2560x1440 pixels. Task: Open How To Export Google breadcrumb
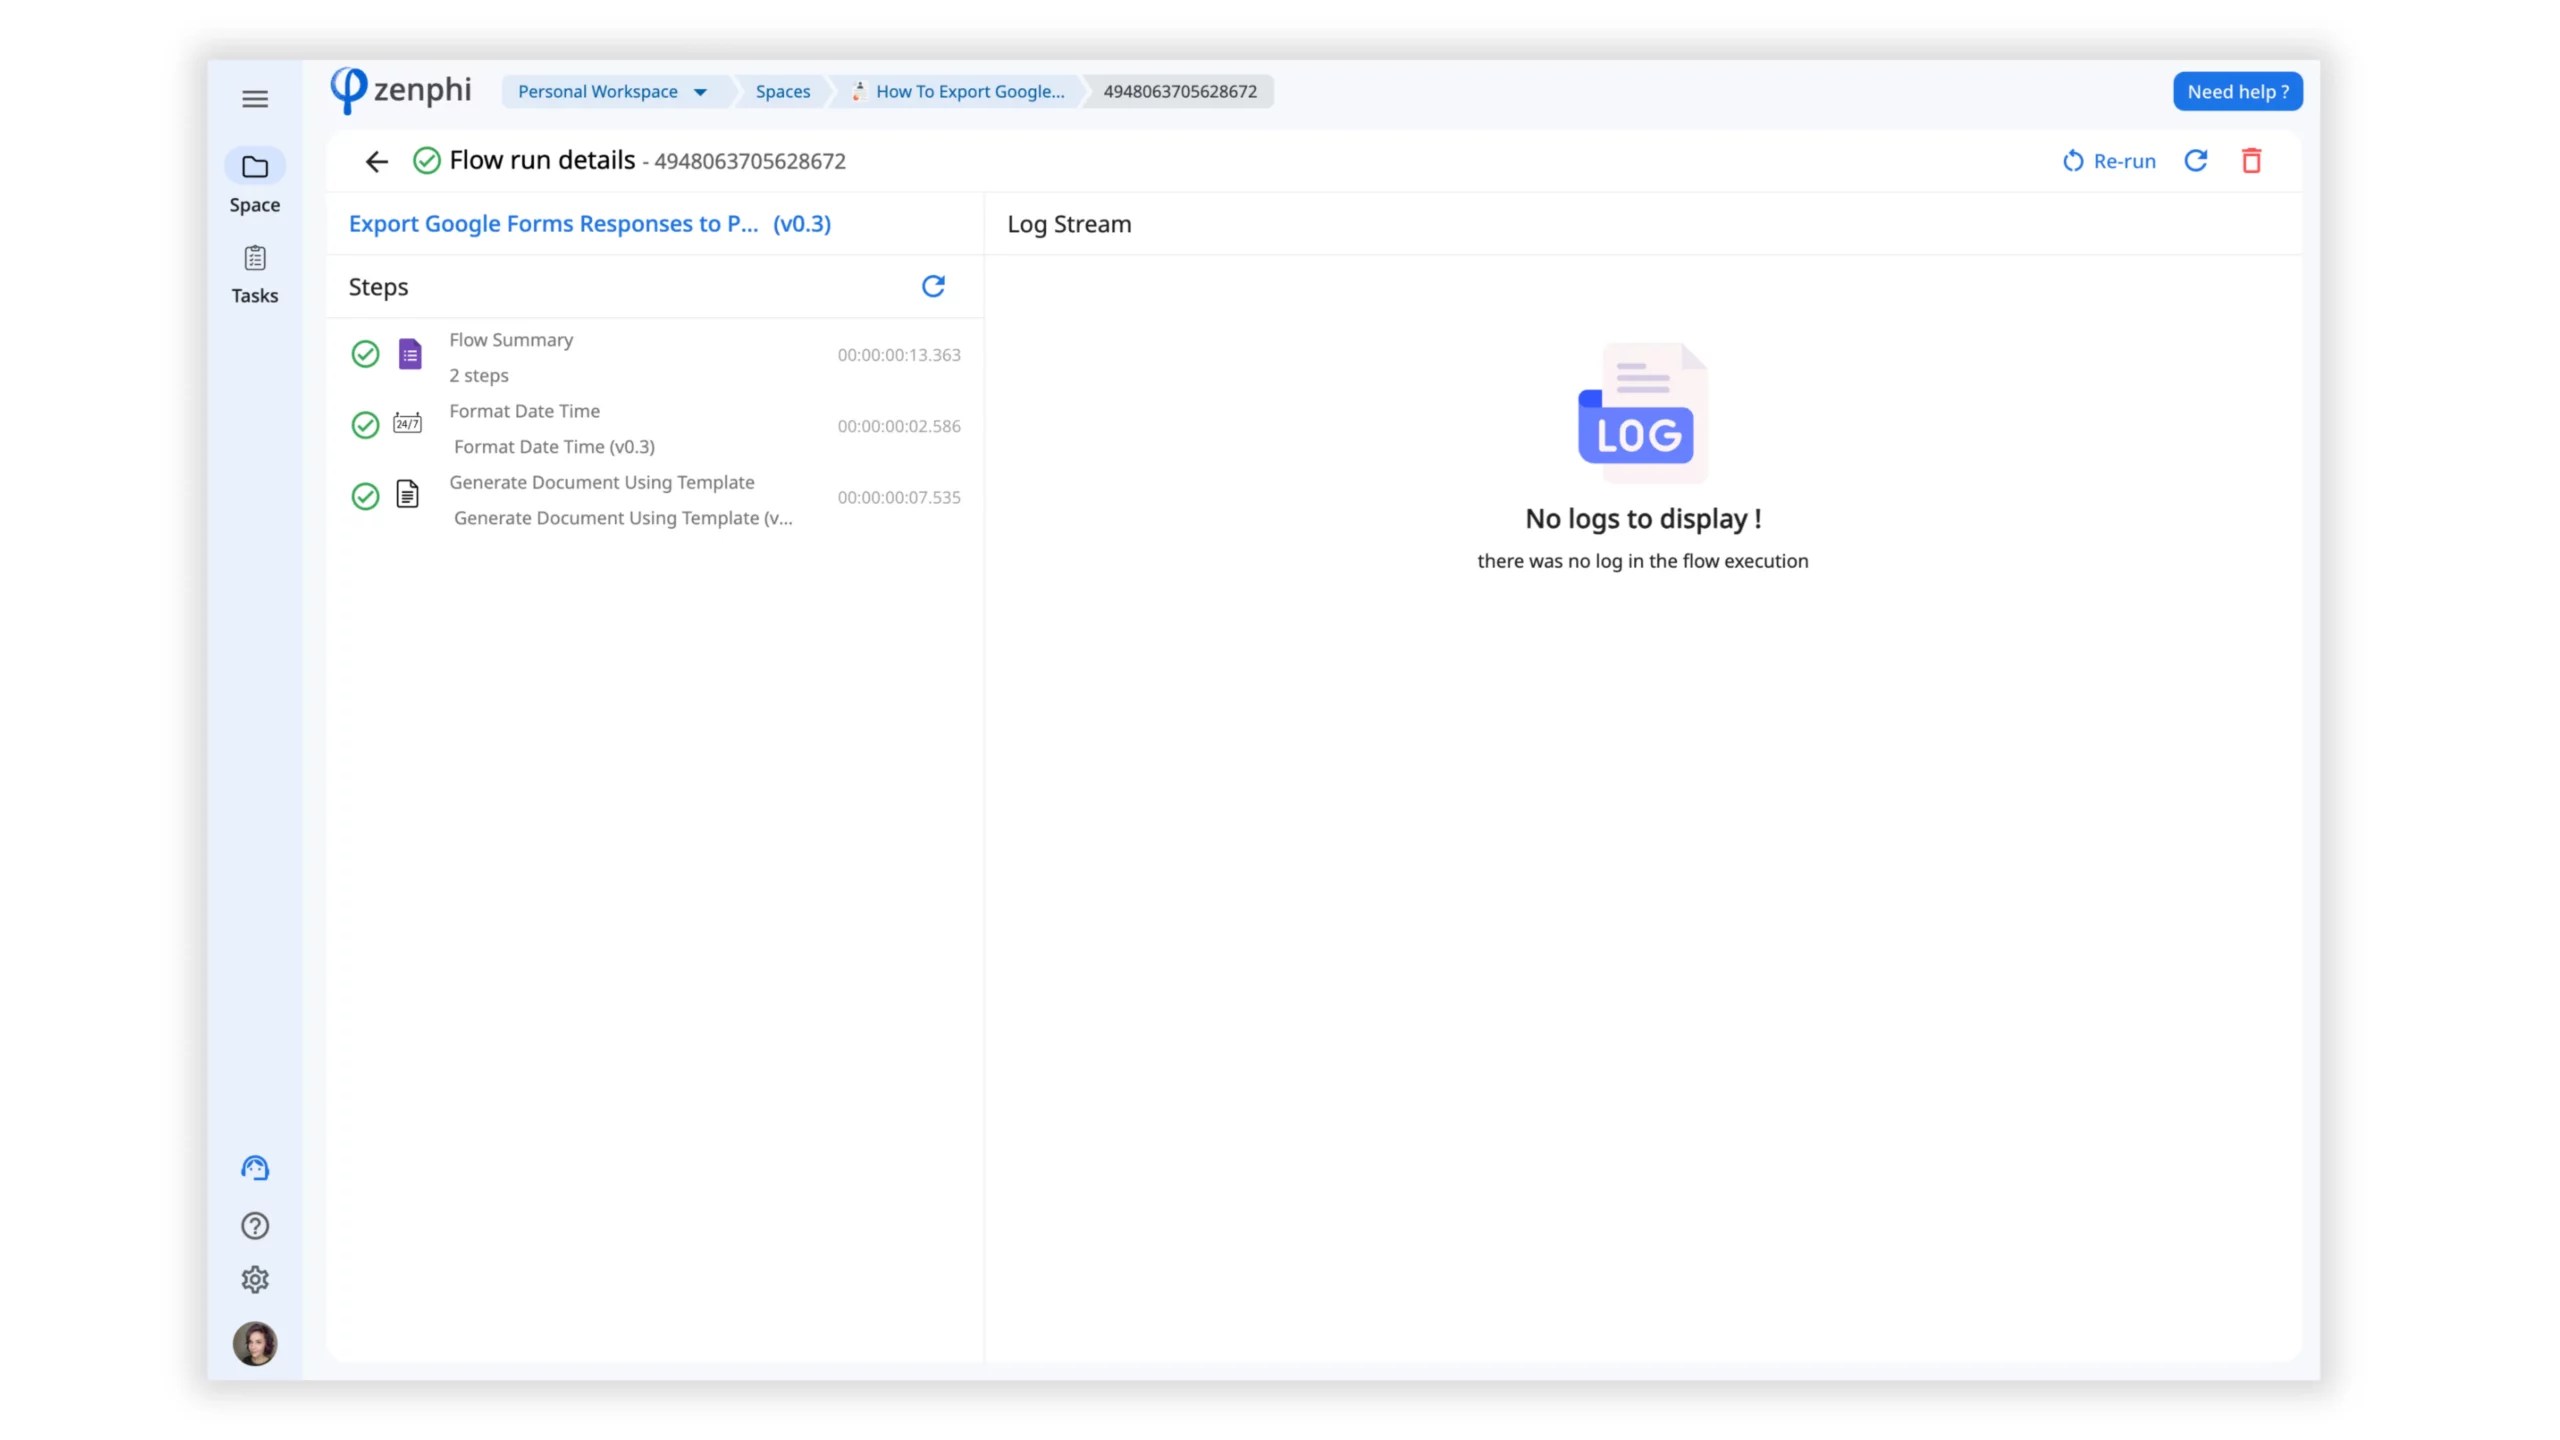pyautogui.click(x=968, y=92)
